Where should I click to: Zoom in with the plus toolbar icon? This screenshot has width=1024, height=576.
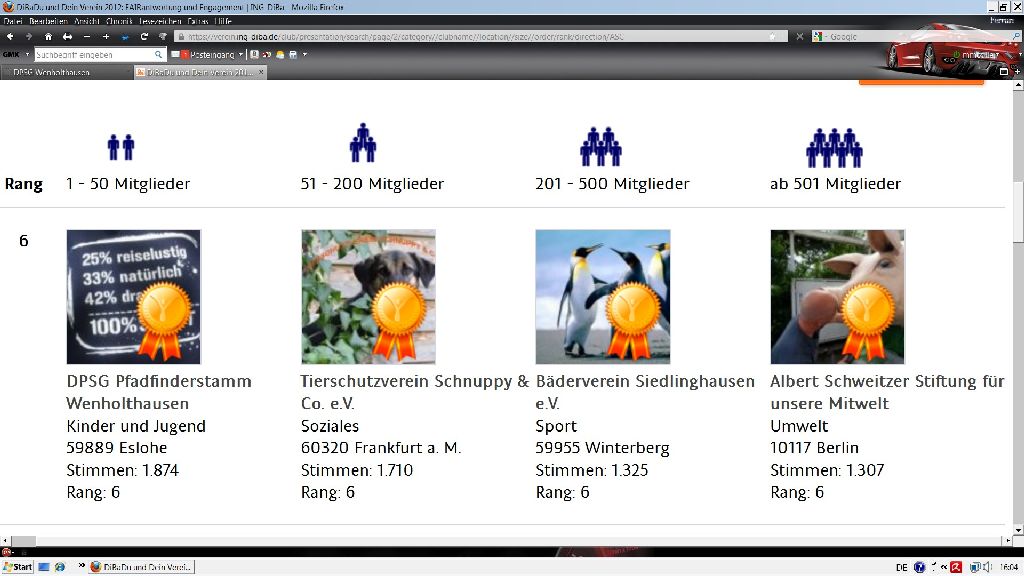point(106,37)
